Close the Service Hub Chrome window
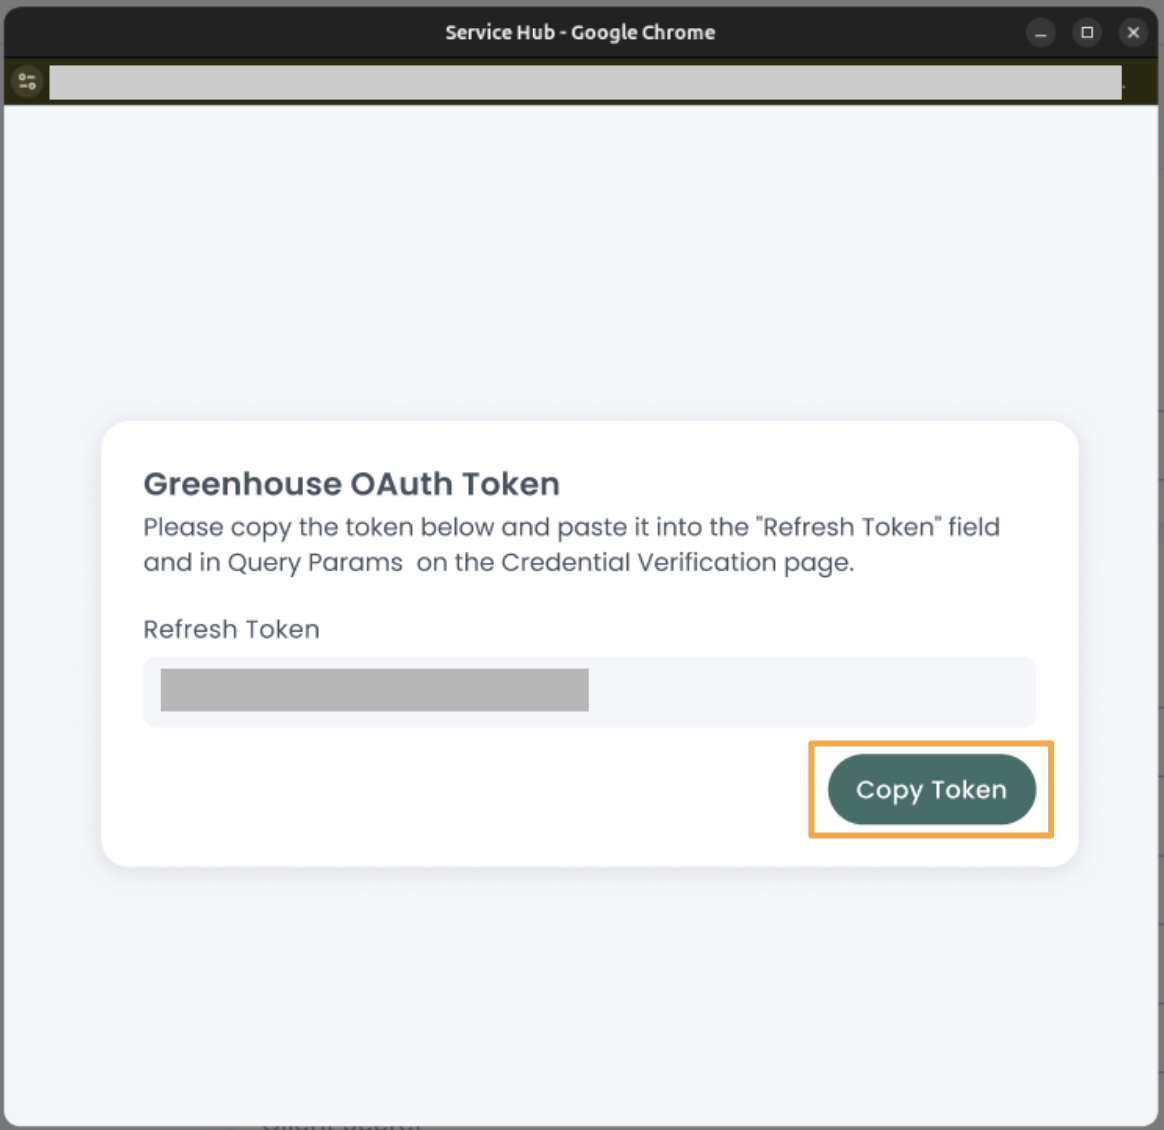The image size is (1164, 1130). click(x=1133, y=33)
